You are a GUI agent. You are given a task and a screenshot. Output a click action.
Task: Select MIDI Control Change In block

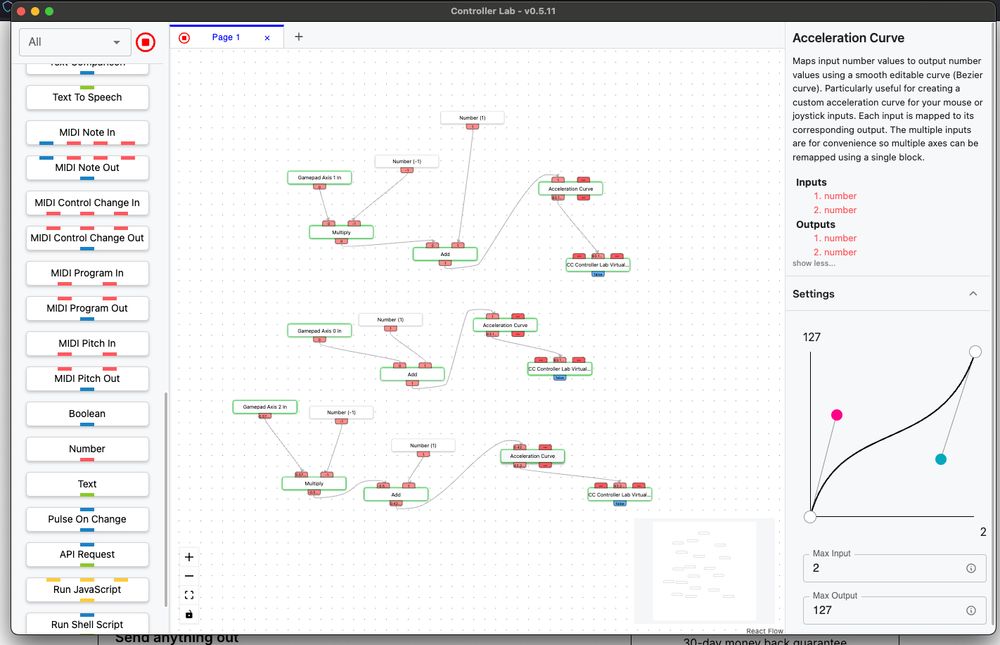[87, 203]
